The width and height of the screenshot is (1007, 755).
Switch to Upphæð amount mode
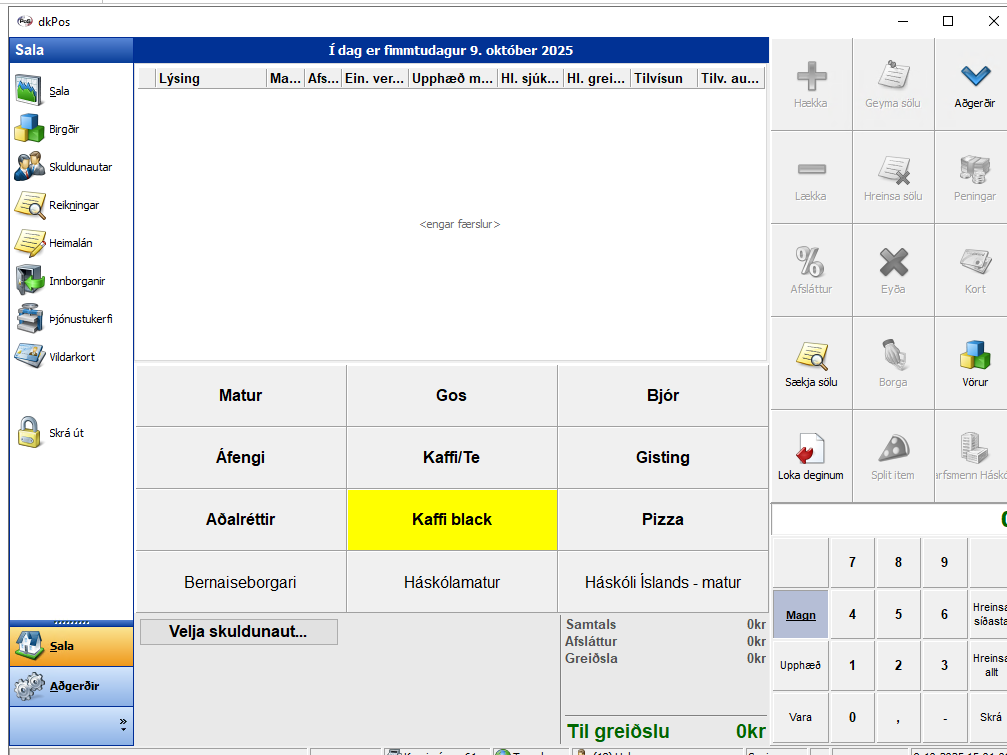pyautogui.click(x=800, y=665)
